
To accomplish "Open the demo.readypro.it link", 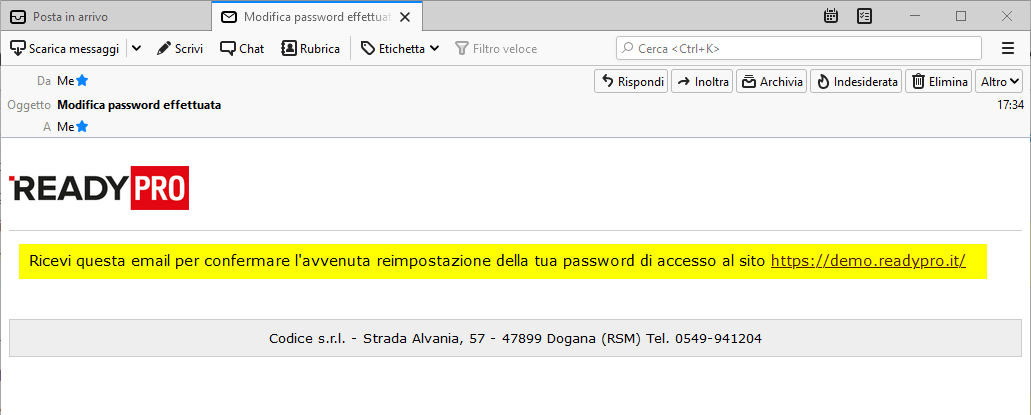I will pyautogui.click(x=868, y=261).
